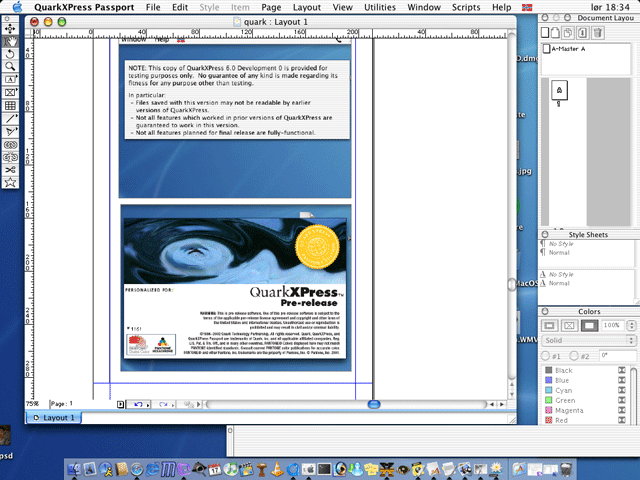Open the shade percentage stepper in Colors
The image size is (640, 480).
coord(631,325)
